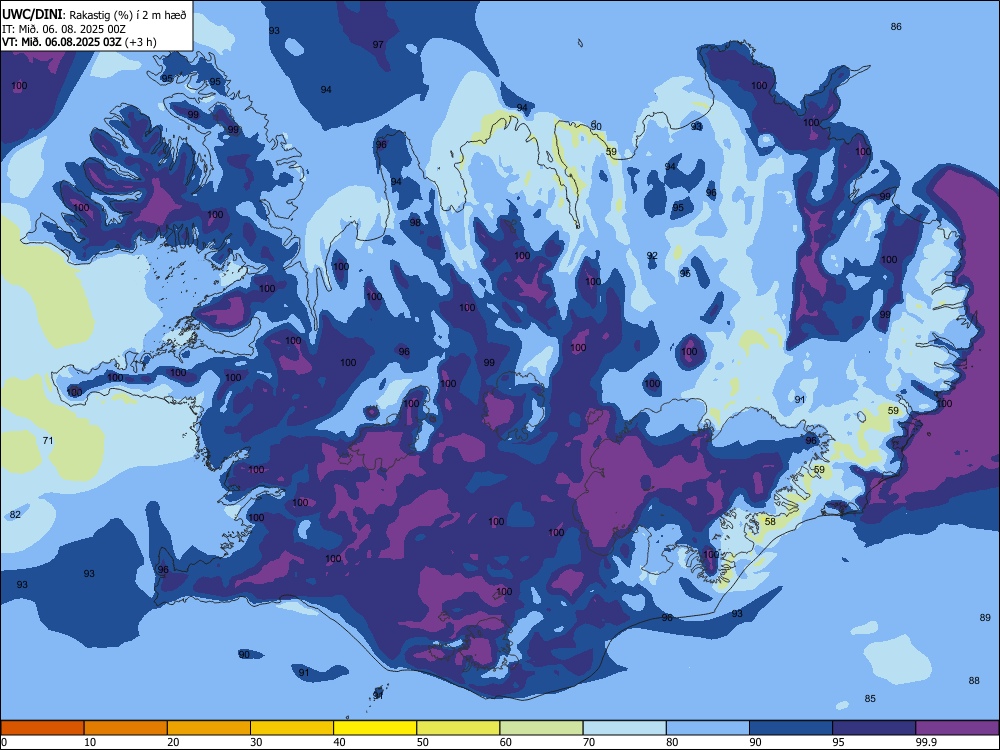Click the dark orange 0–10 legend swatch
Image resolution: width=1000 pixels, height=750 pixels.
click(x=42, y=728)
